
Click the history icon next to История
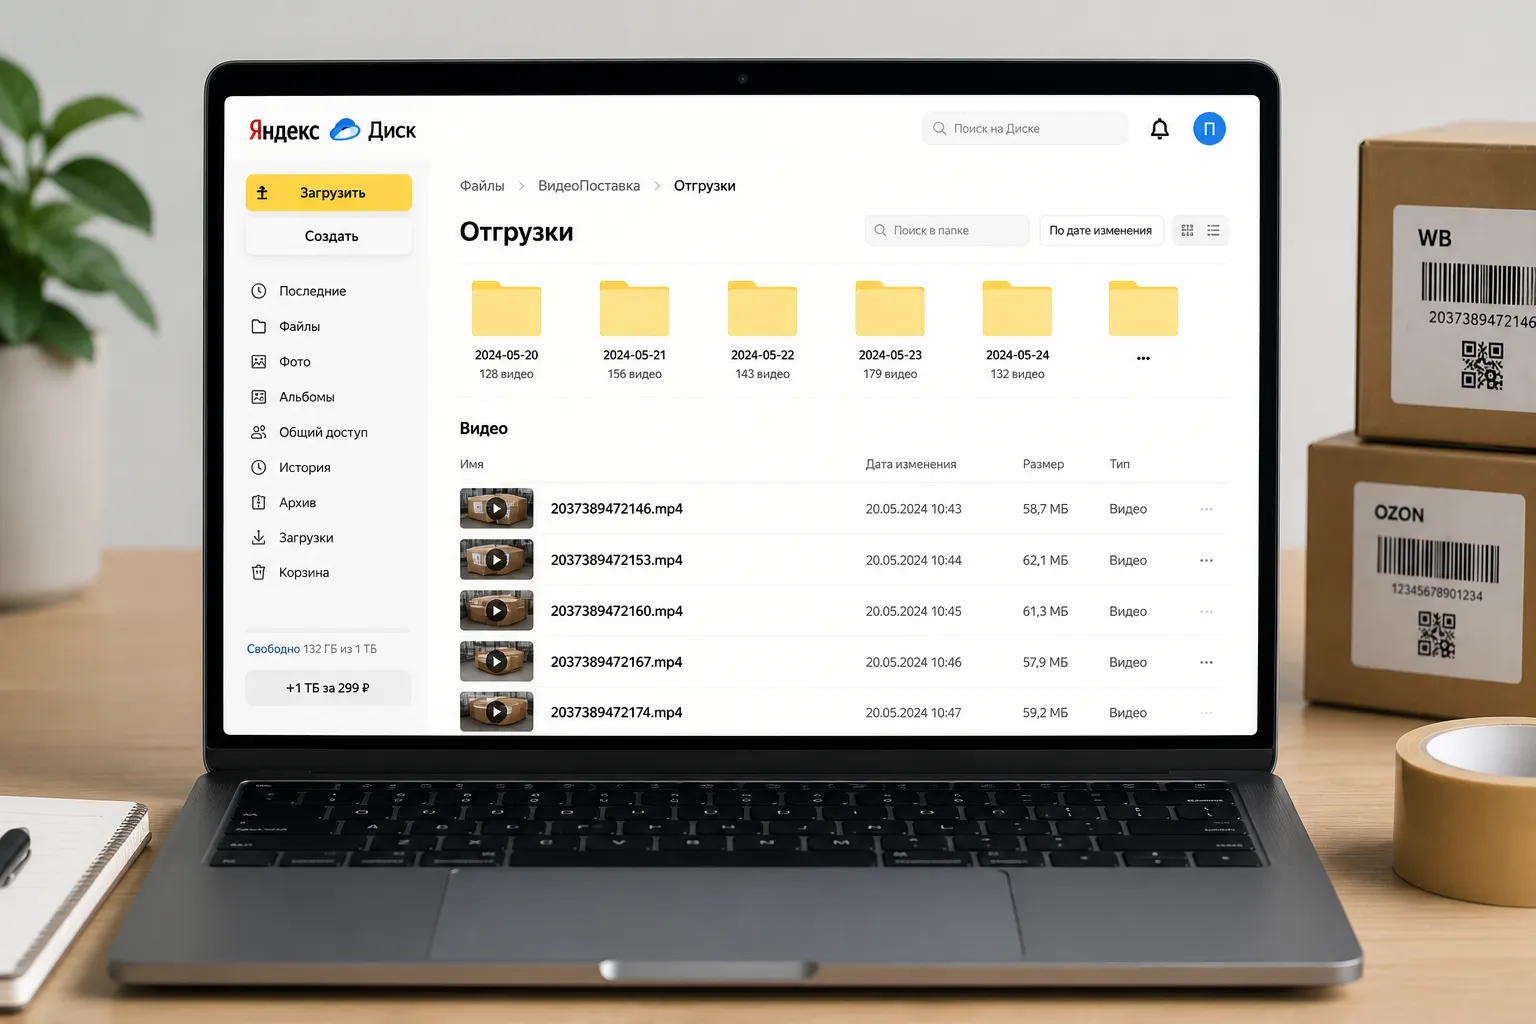tap(258, 467)
